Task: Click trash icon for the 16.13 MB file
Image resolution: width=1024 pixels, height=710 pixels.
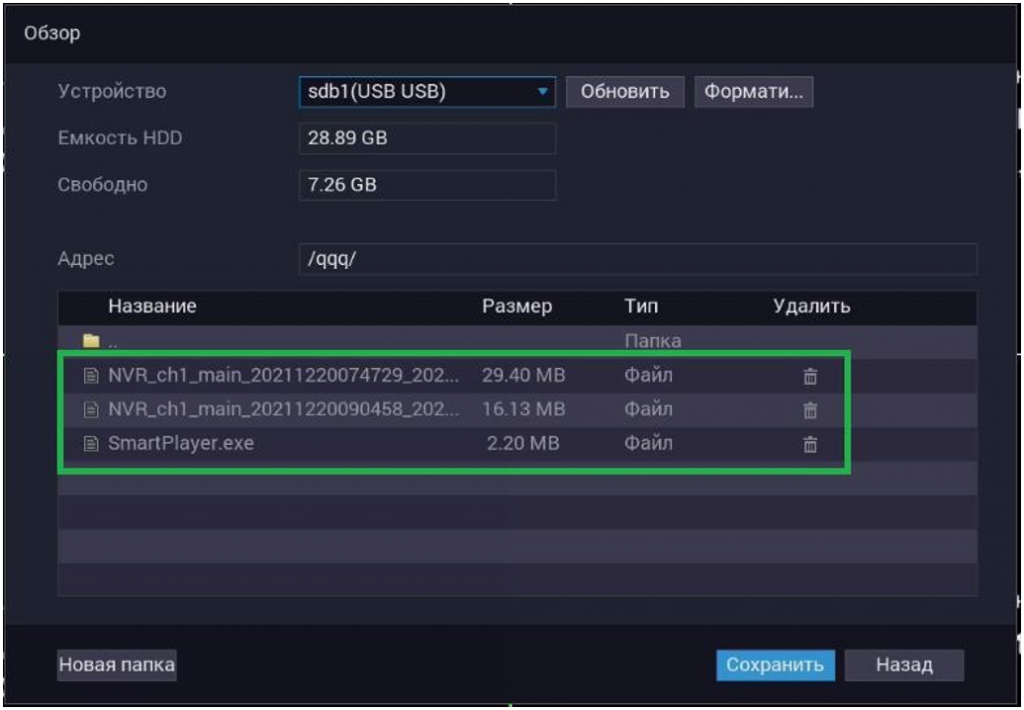Action: point(811,410)
